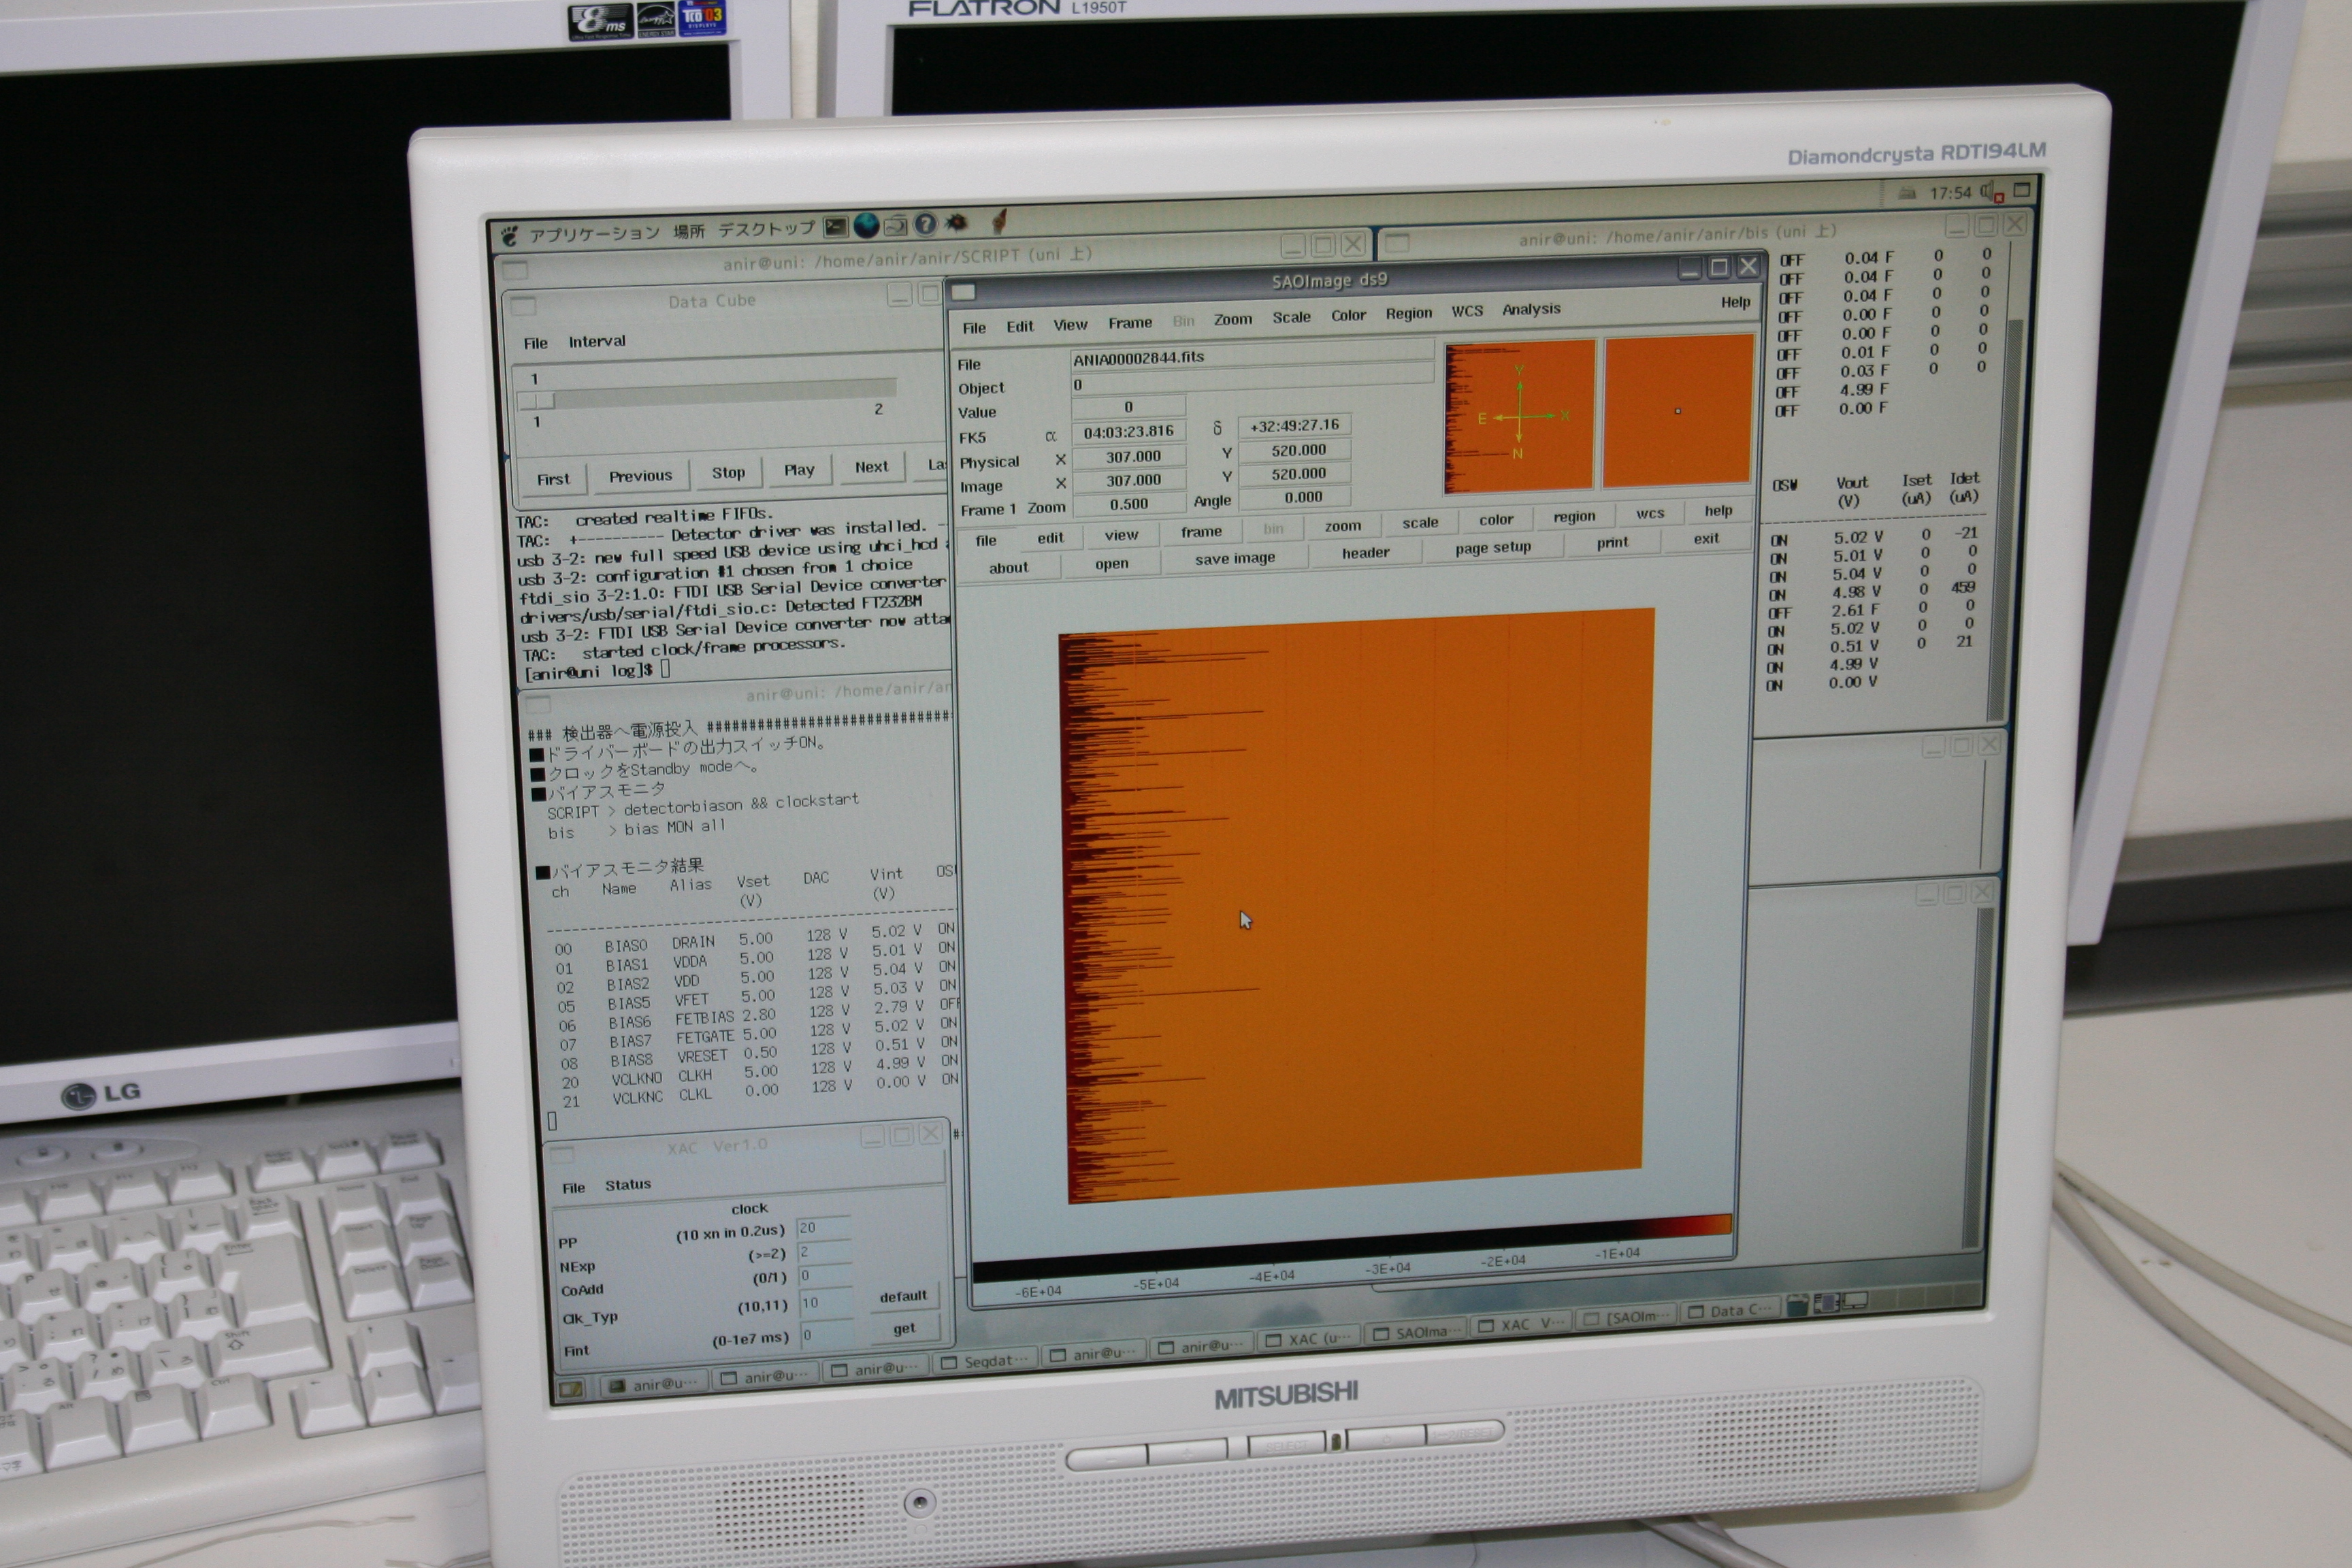Switch to the 'Data C…' taskbar window
Image resolution: width=2352 pixels, height=1568 pixels.
(x=1731, y=1309)
